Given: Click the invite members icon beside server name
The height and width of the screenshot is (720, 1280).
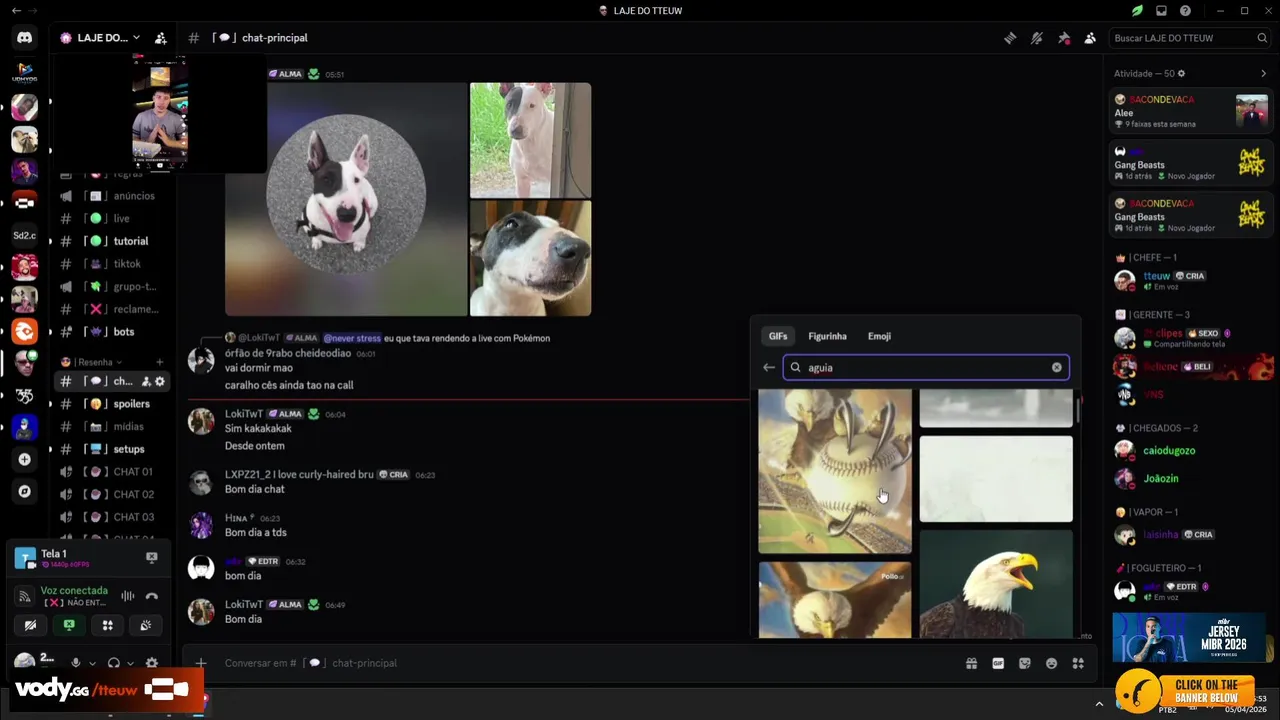Looking at the screenshot, I should point(160,38).
